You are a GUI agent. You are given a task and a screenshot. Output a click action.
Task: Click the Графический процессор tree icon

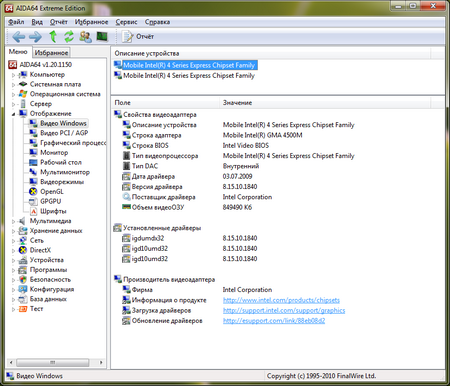pos(33,143)
